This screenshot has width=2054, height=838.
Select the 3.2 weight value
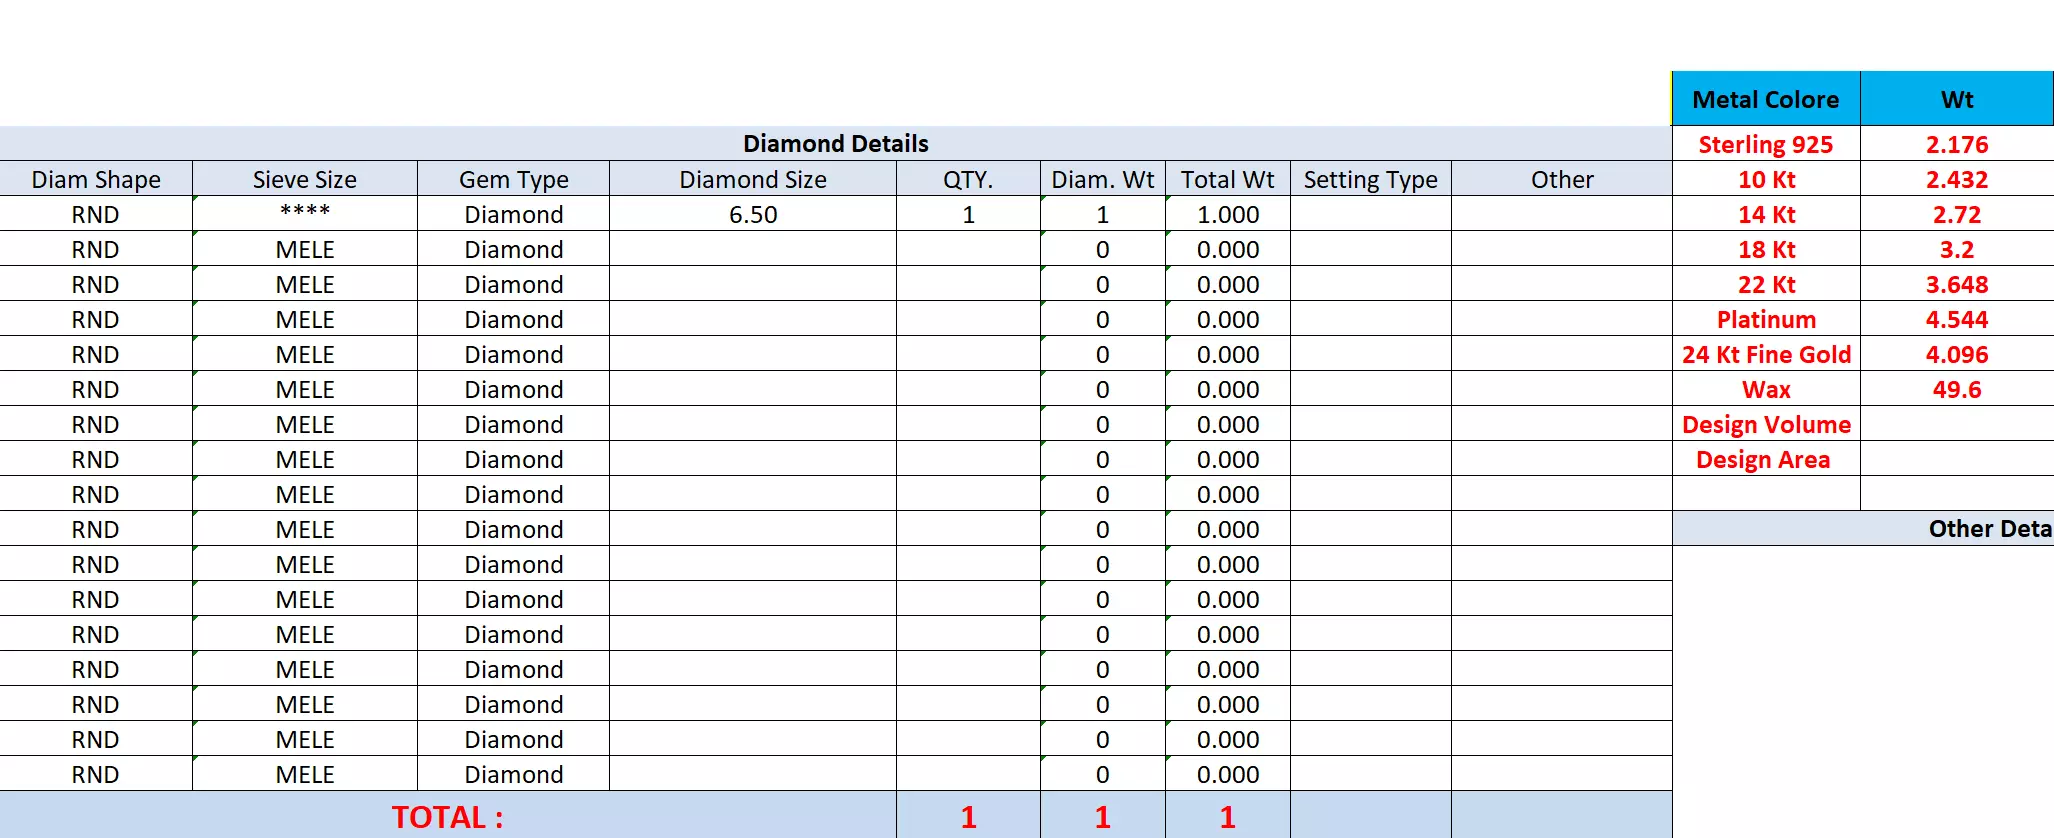[1957, 249]
